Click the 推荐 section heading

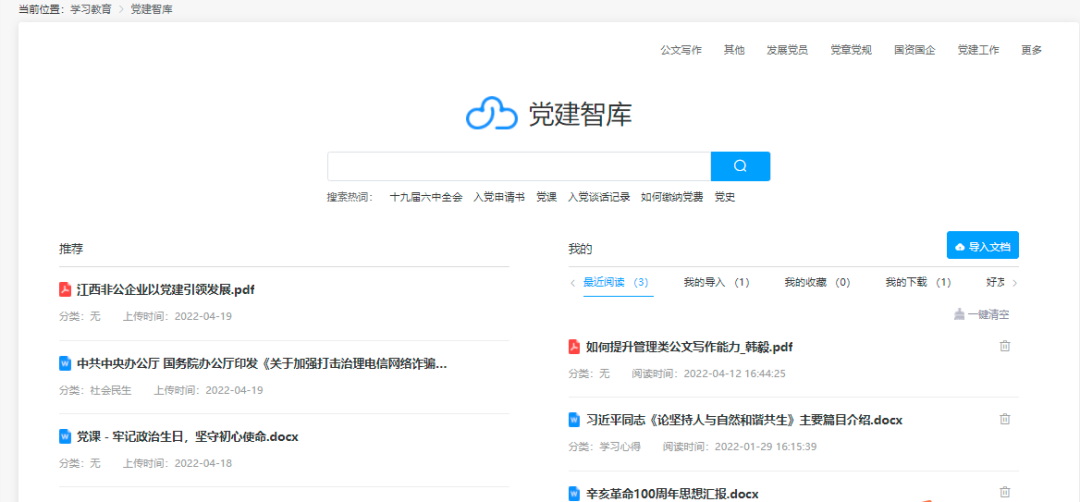point(71,249)
